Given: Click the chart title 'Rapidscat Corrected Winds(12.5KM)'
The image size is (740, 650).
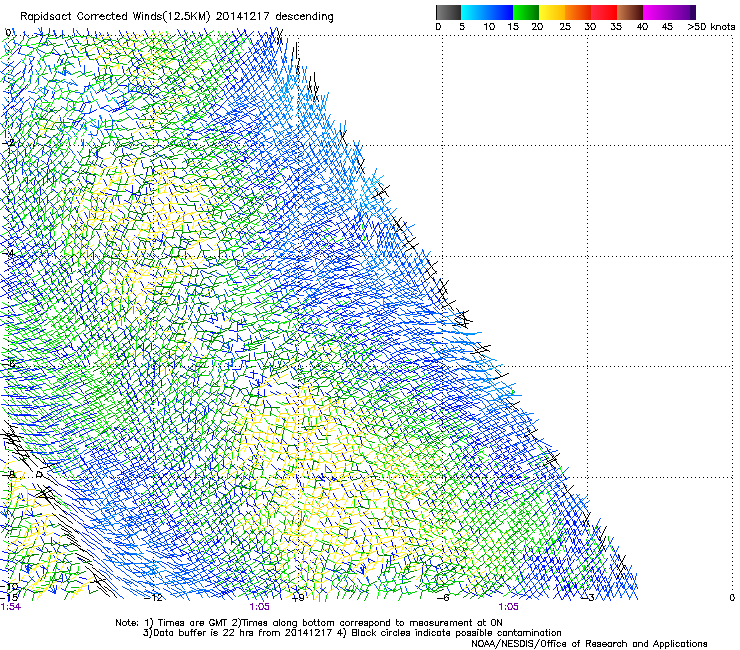Looking at the screenshot, I should [116, 17].
